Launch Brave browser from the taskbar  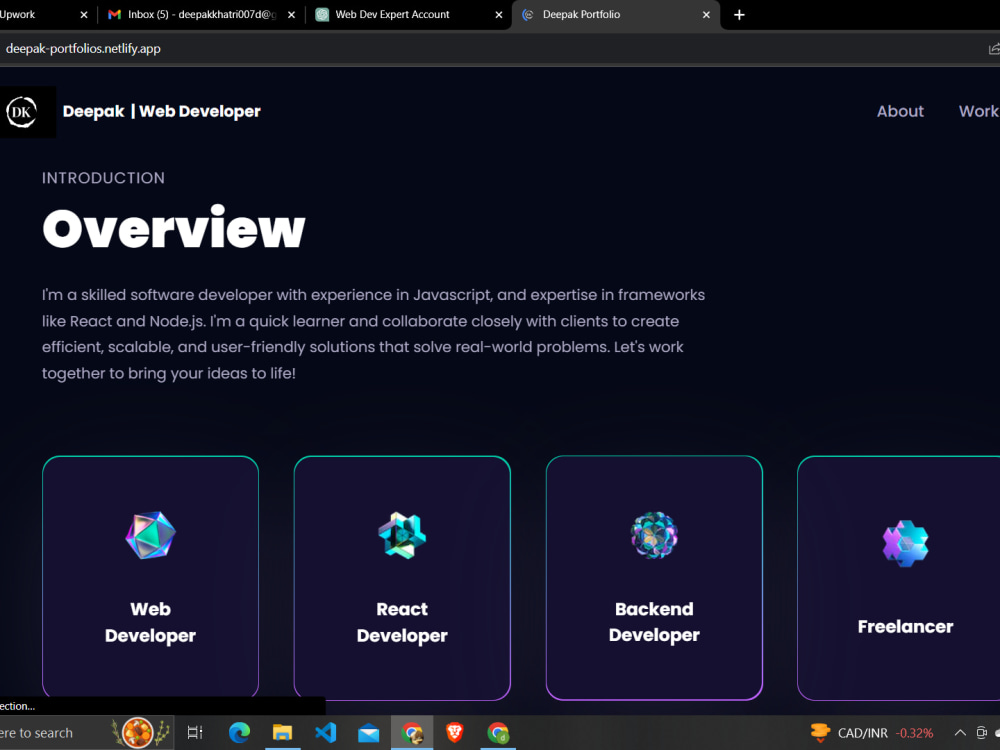(454, 732)
